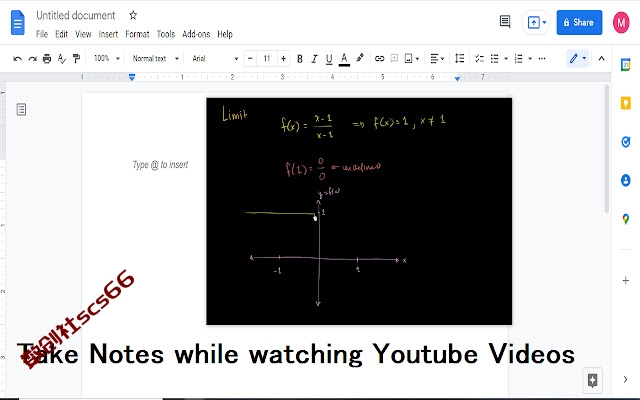Open the text color picker
This screenshot has height=400, width=640.
click(344, 59)
